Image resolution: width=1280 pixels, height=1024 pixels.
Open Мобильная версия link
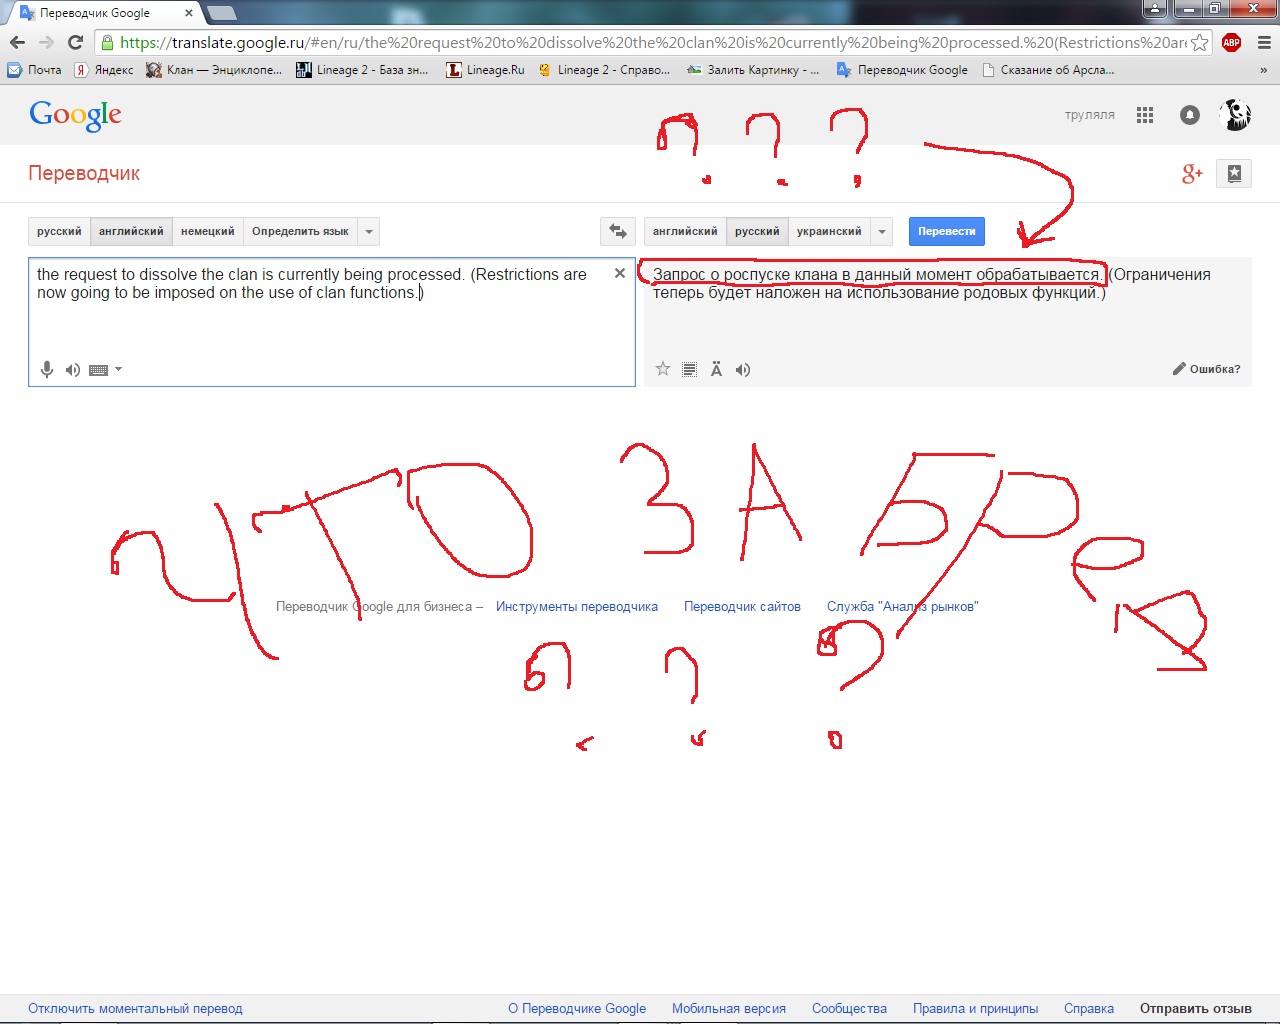coord(729,1008)
